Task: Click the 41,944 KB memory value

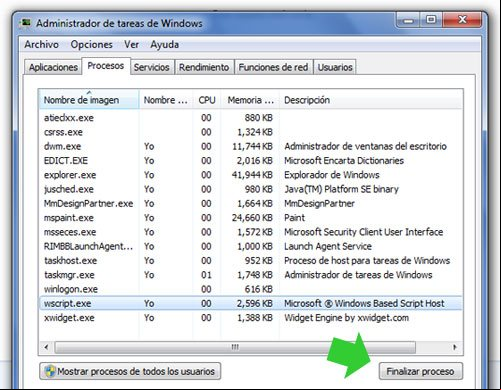Action: [x=252, y=175]
